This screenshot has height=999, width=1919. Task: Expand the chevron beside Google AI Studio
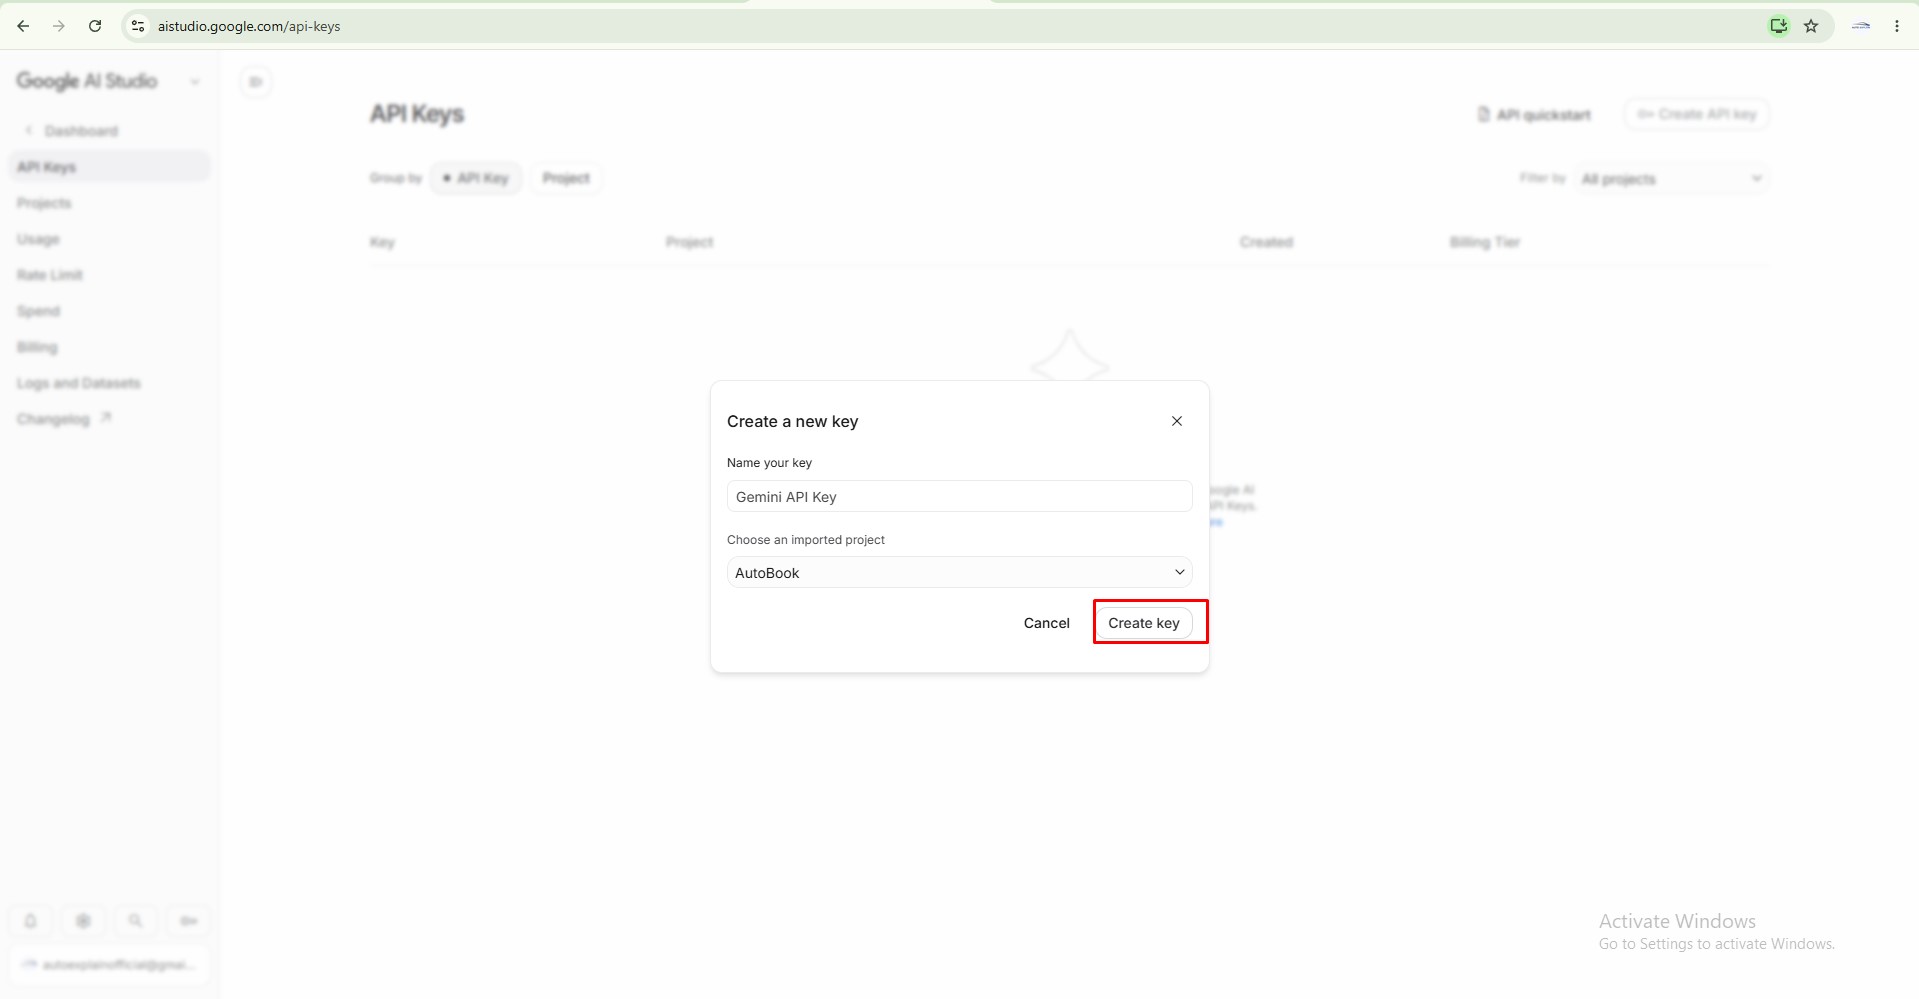tap(195, 82)
